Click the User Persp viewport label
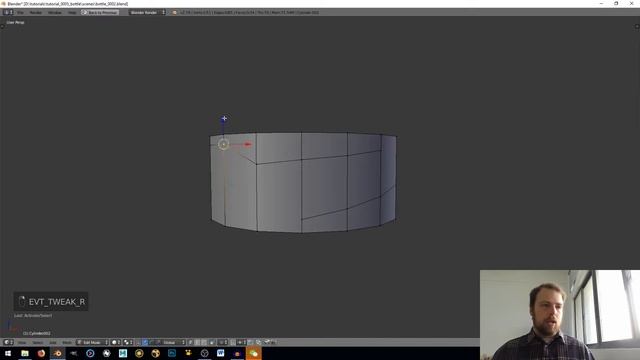Viewport: 640px width, 360px height. [x=16, y=22]
